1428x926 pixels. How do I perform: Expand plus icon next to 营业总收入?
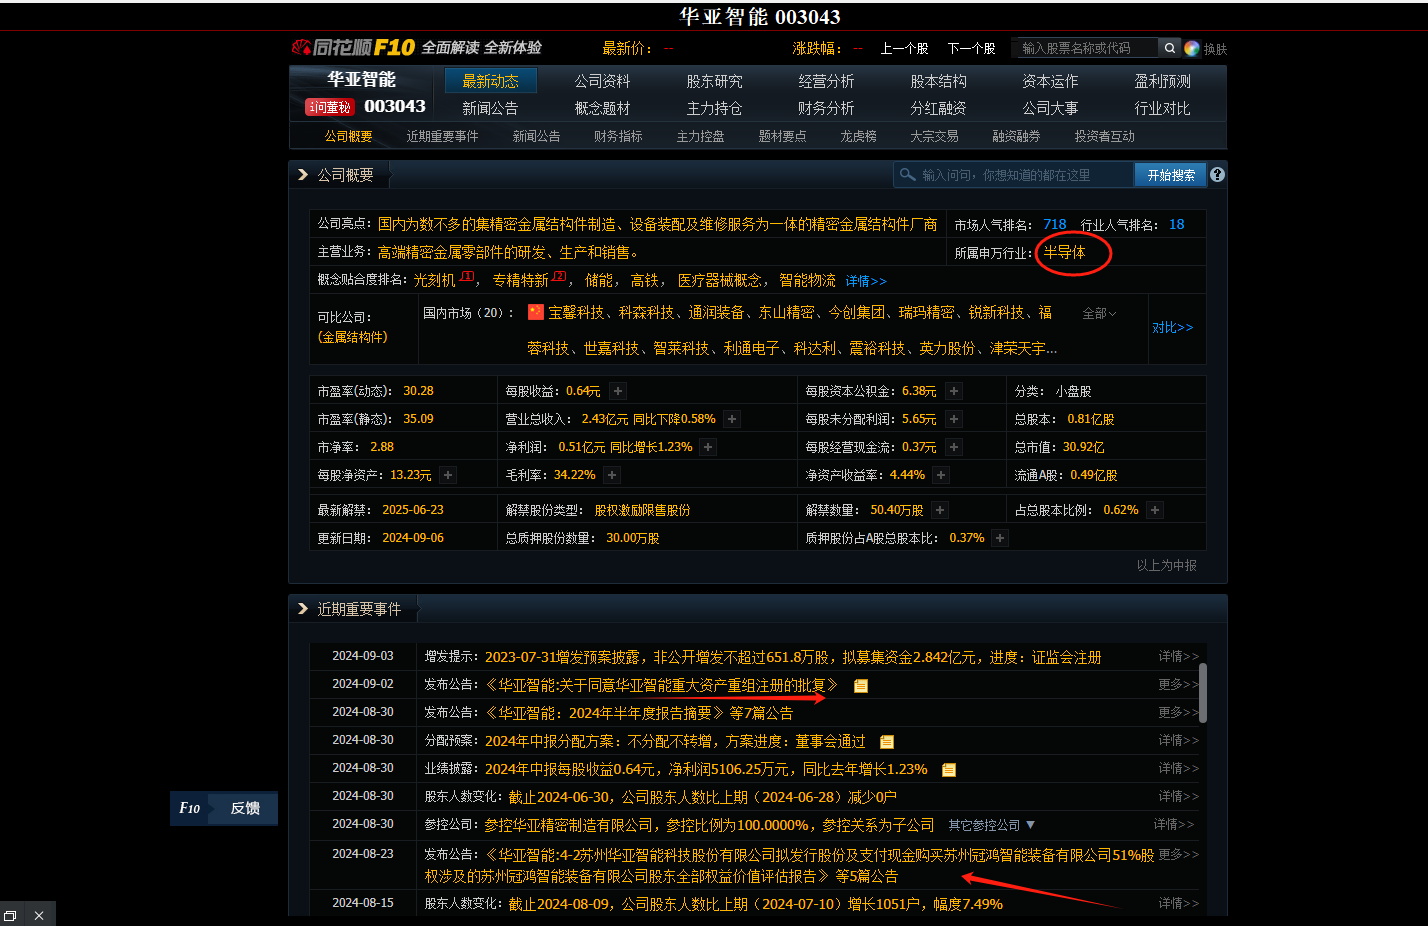pyautogui.click(x=732, y=419)
